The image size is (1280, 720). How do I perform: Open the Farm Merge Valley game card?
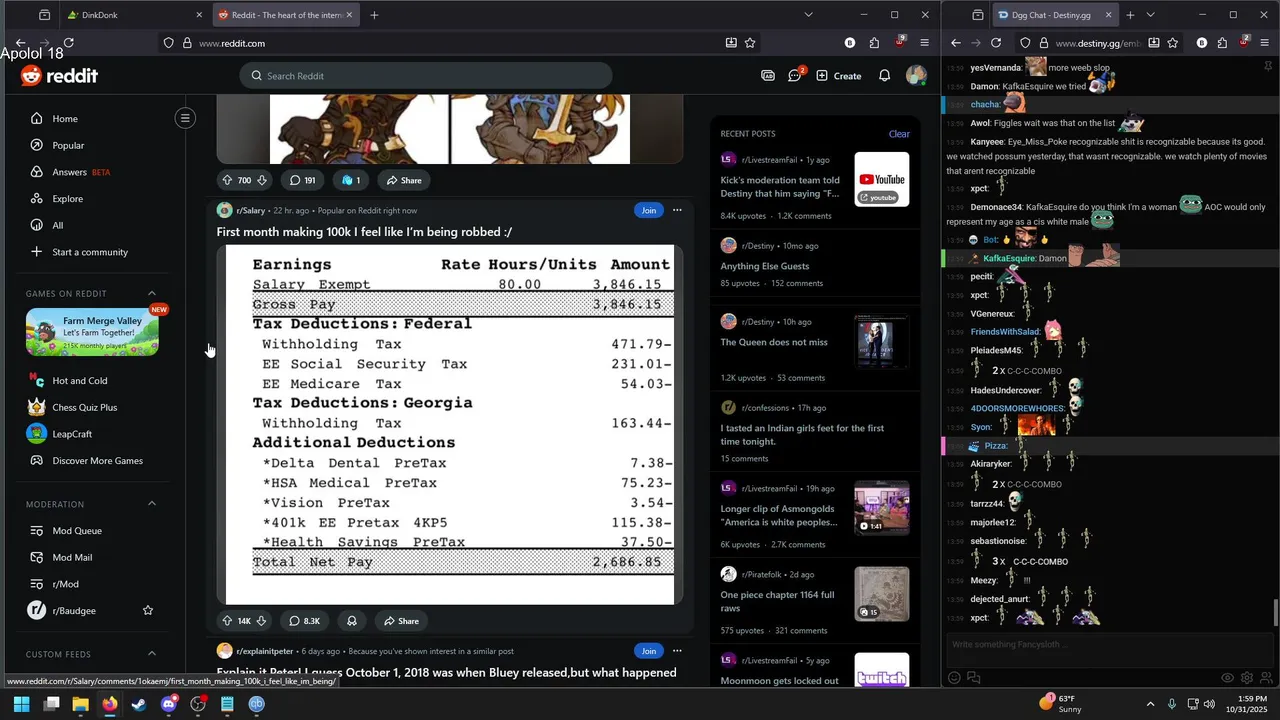pyautogui.click(x=92, y=332)
